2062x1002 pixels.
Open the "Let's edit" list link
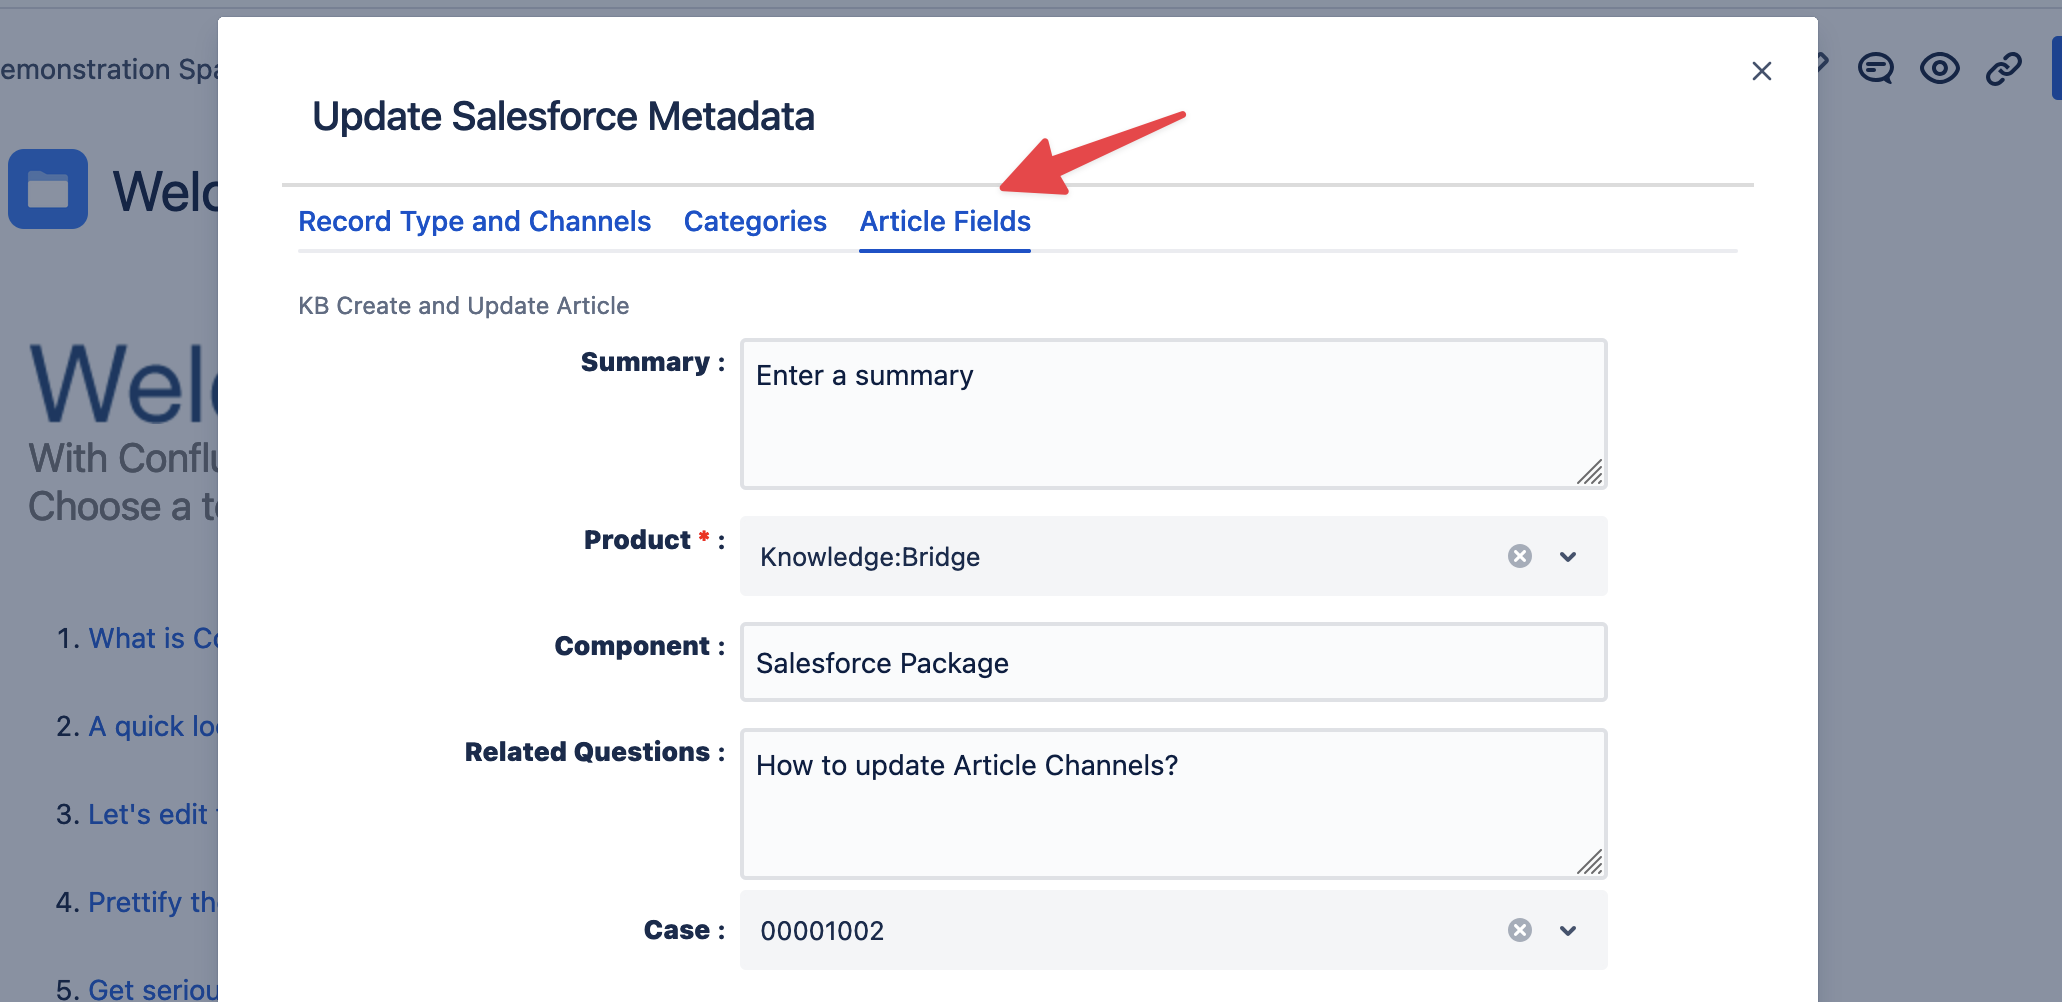148,814
